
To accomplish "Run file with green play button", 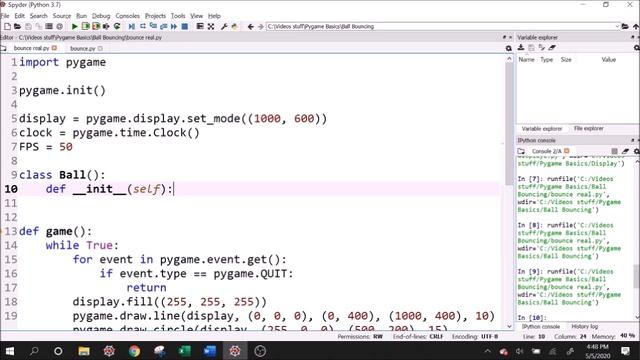I will (x=74, y=27).
